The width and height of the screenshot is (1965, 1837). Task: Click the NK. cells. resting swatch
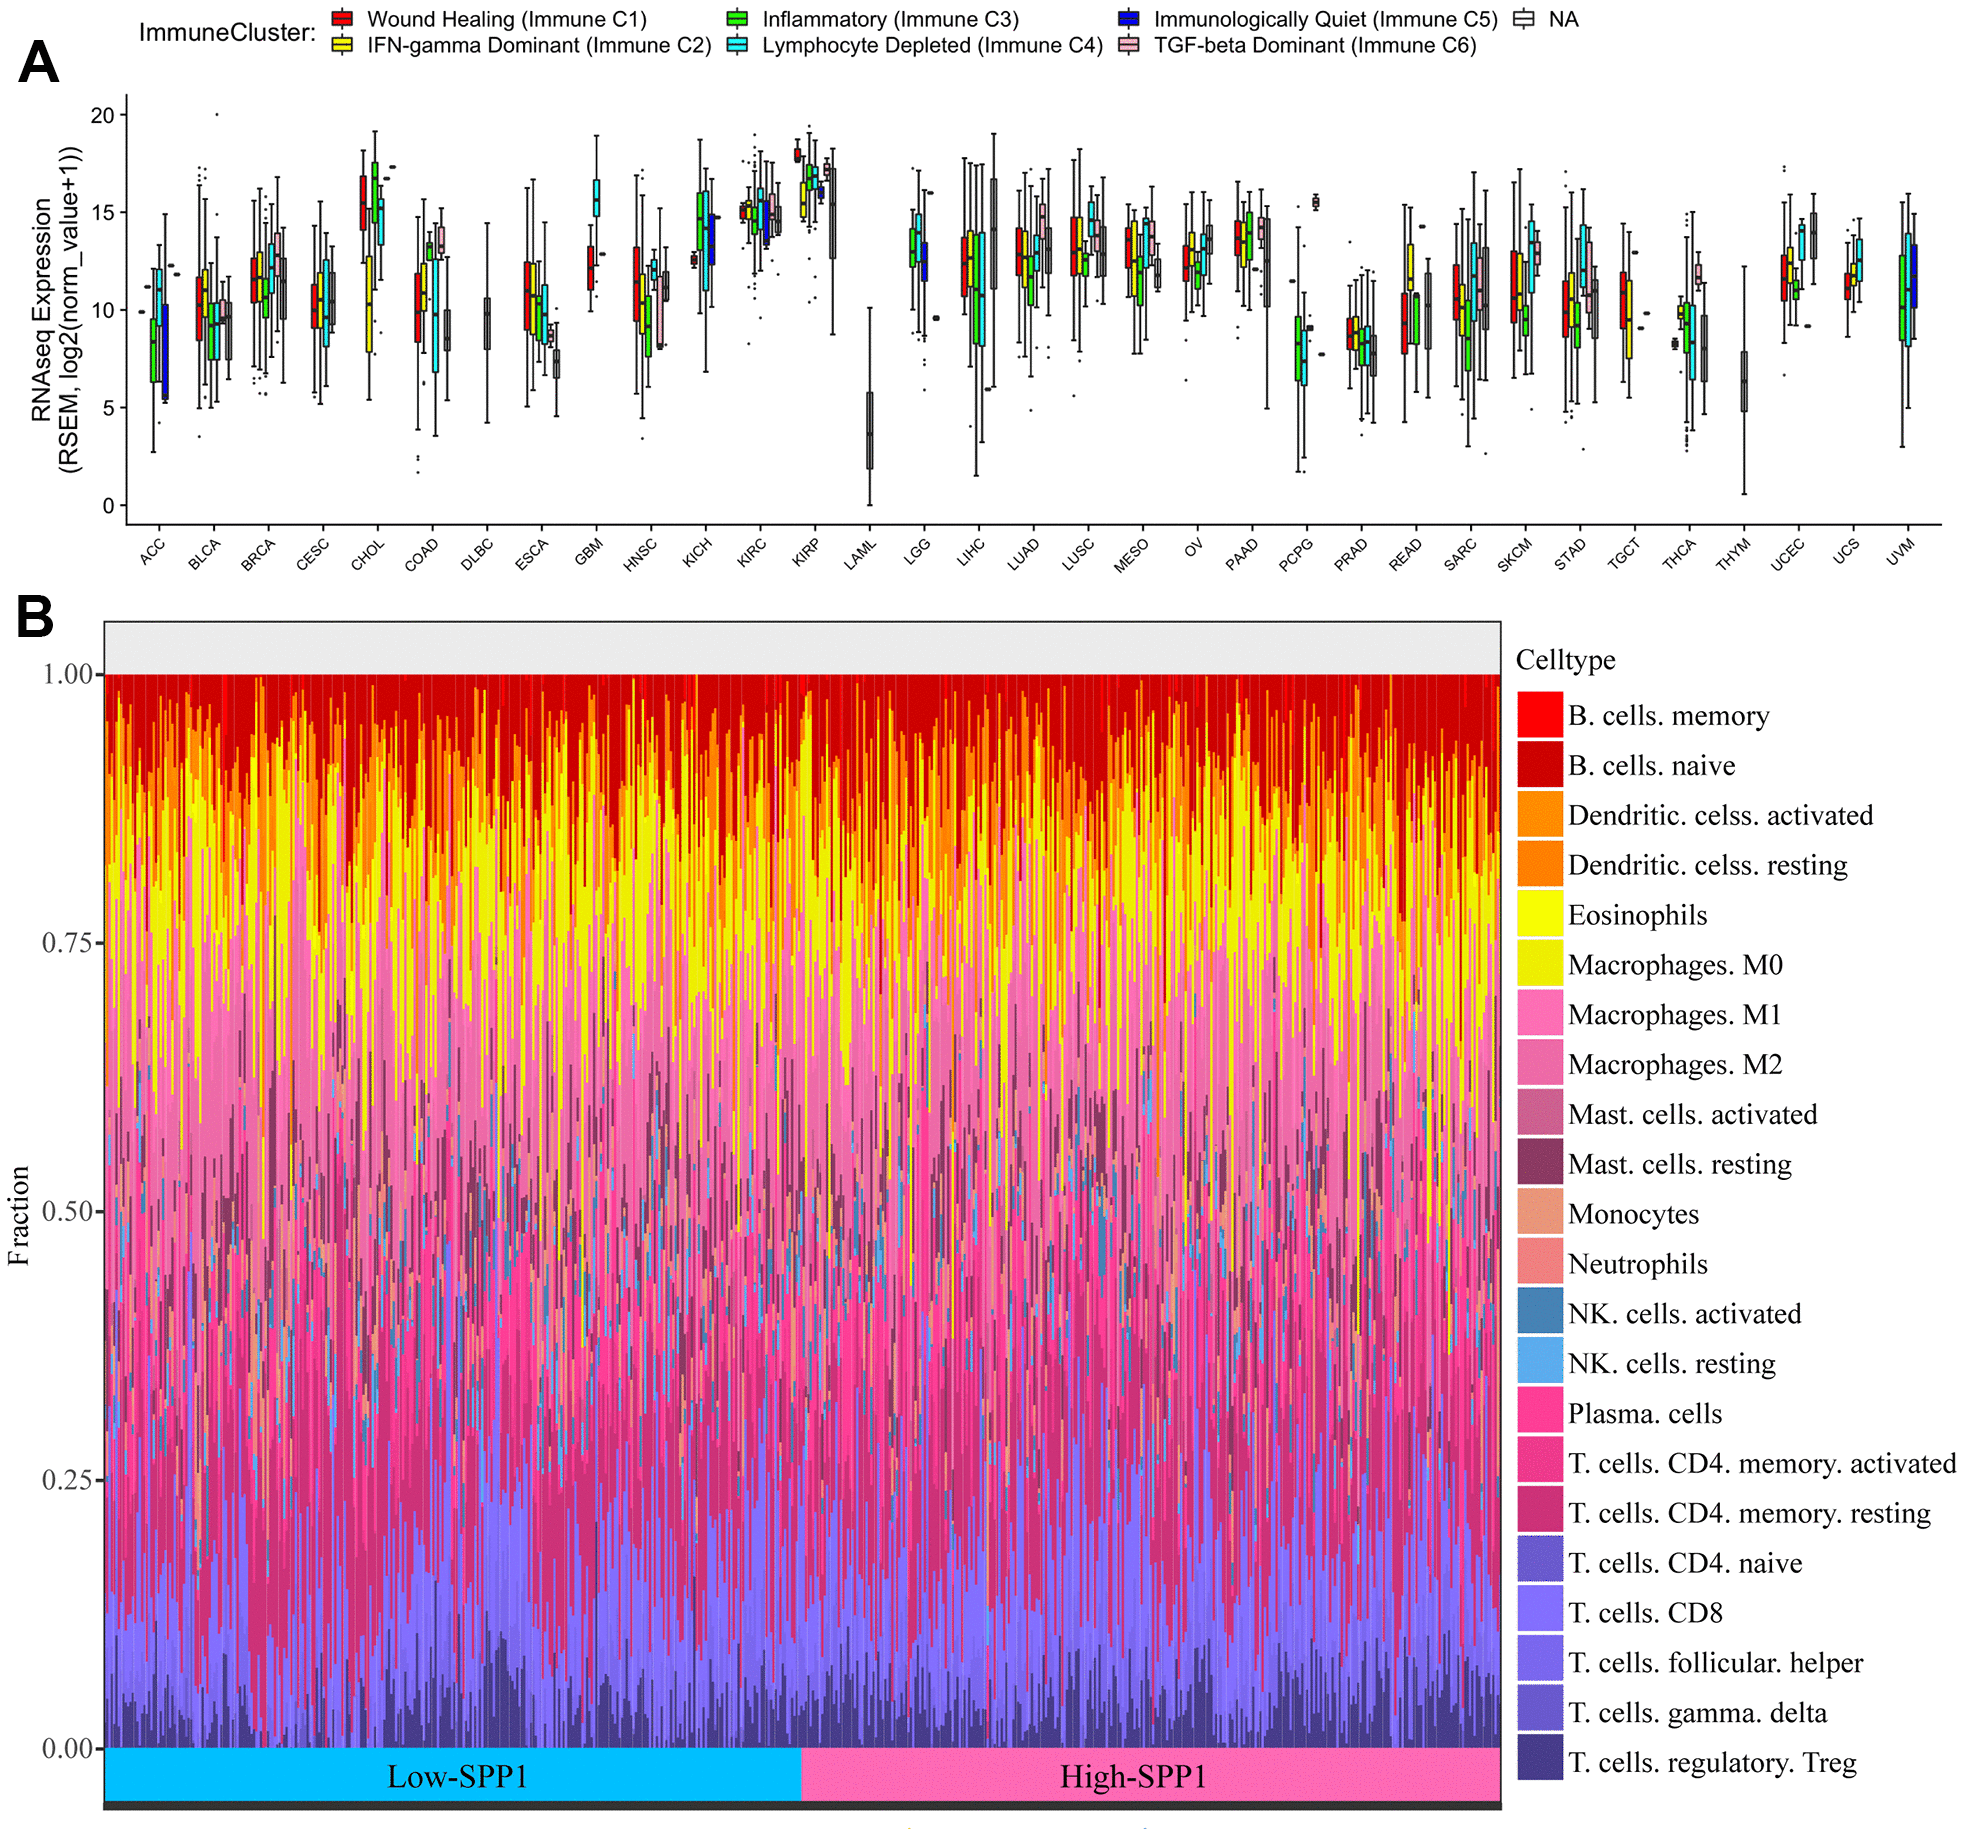click(x=1539, y=1362)
